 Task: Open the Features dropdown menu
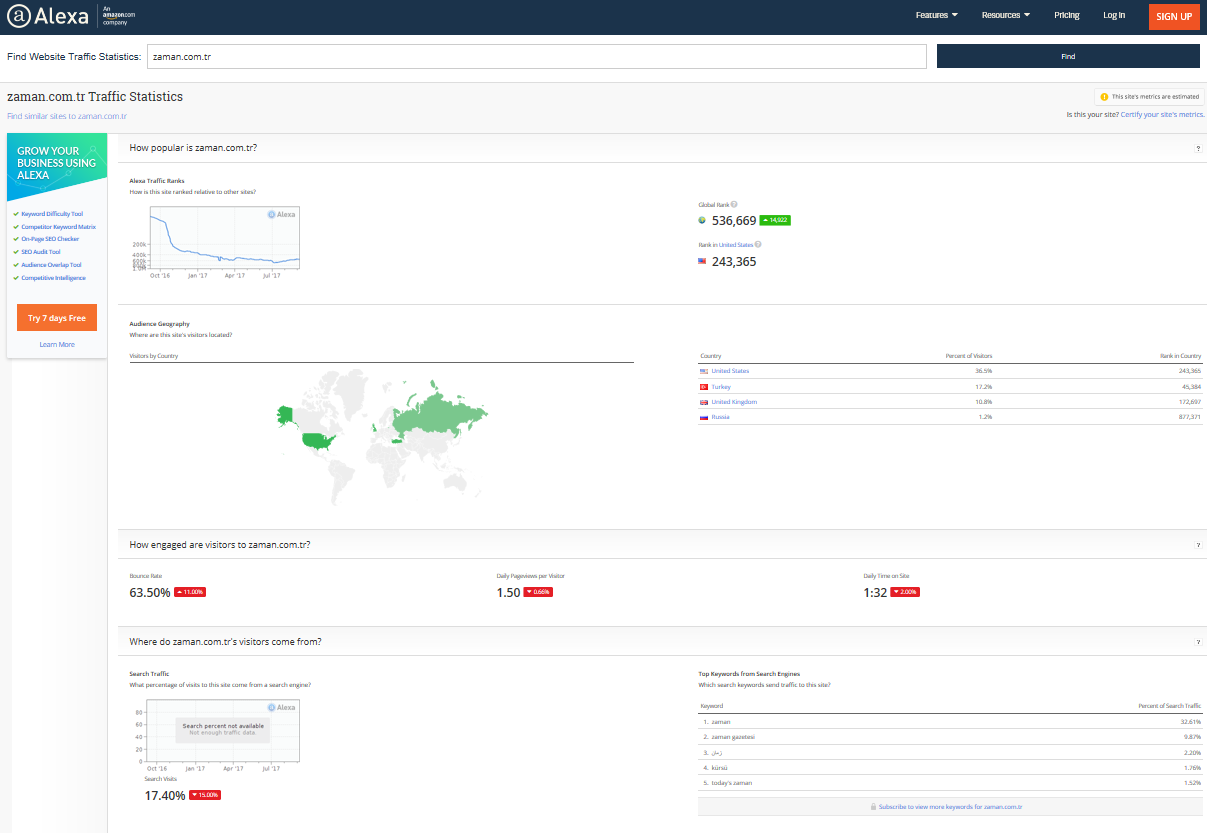(936, 15)
